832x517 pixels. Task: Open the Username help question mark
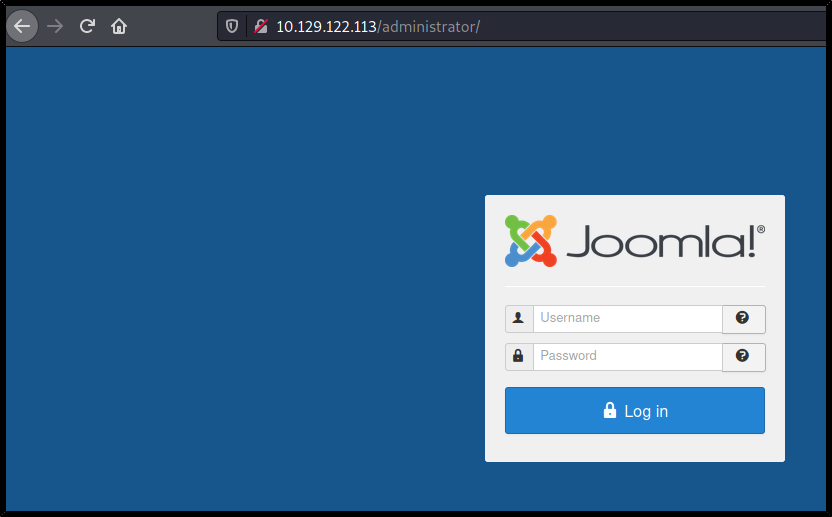743,318
